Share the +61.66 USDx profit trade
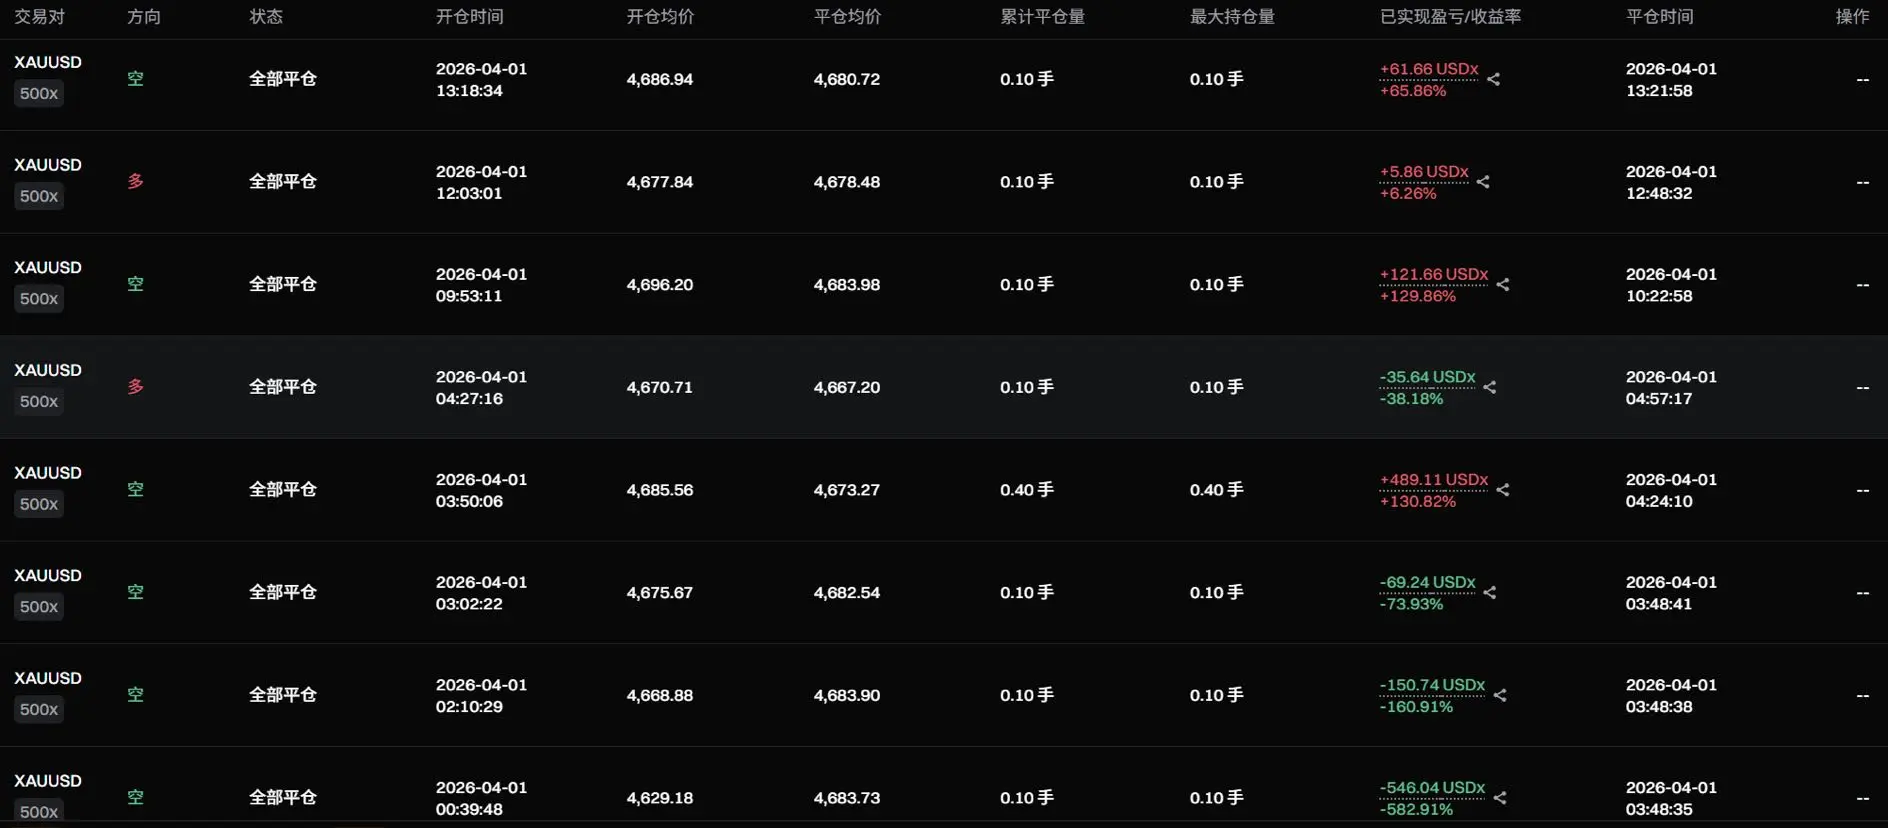 [1493, 79]
